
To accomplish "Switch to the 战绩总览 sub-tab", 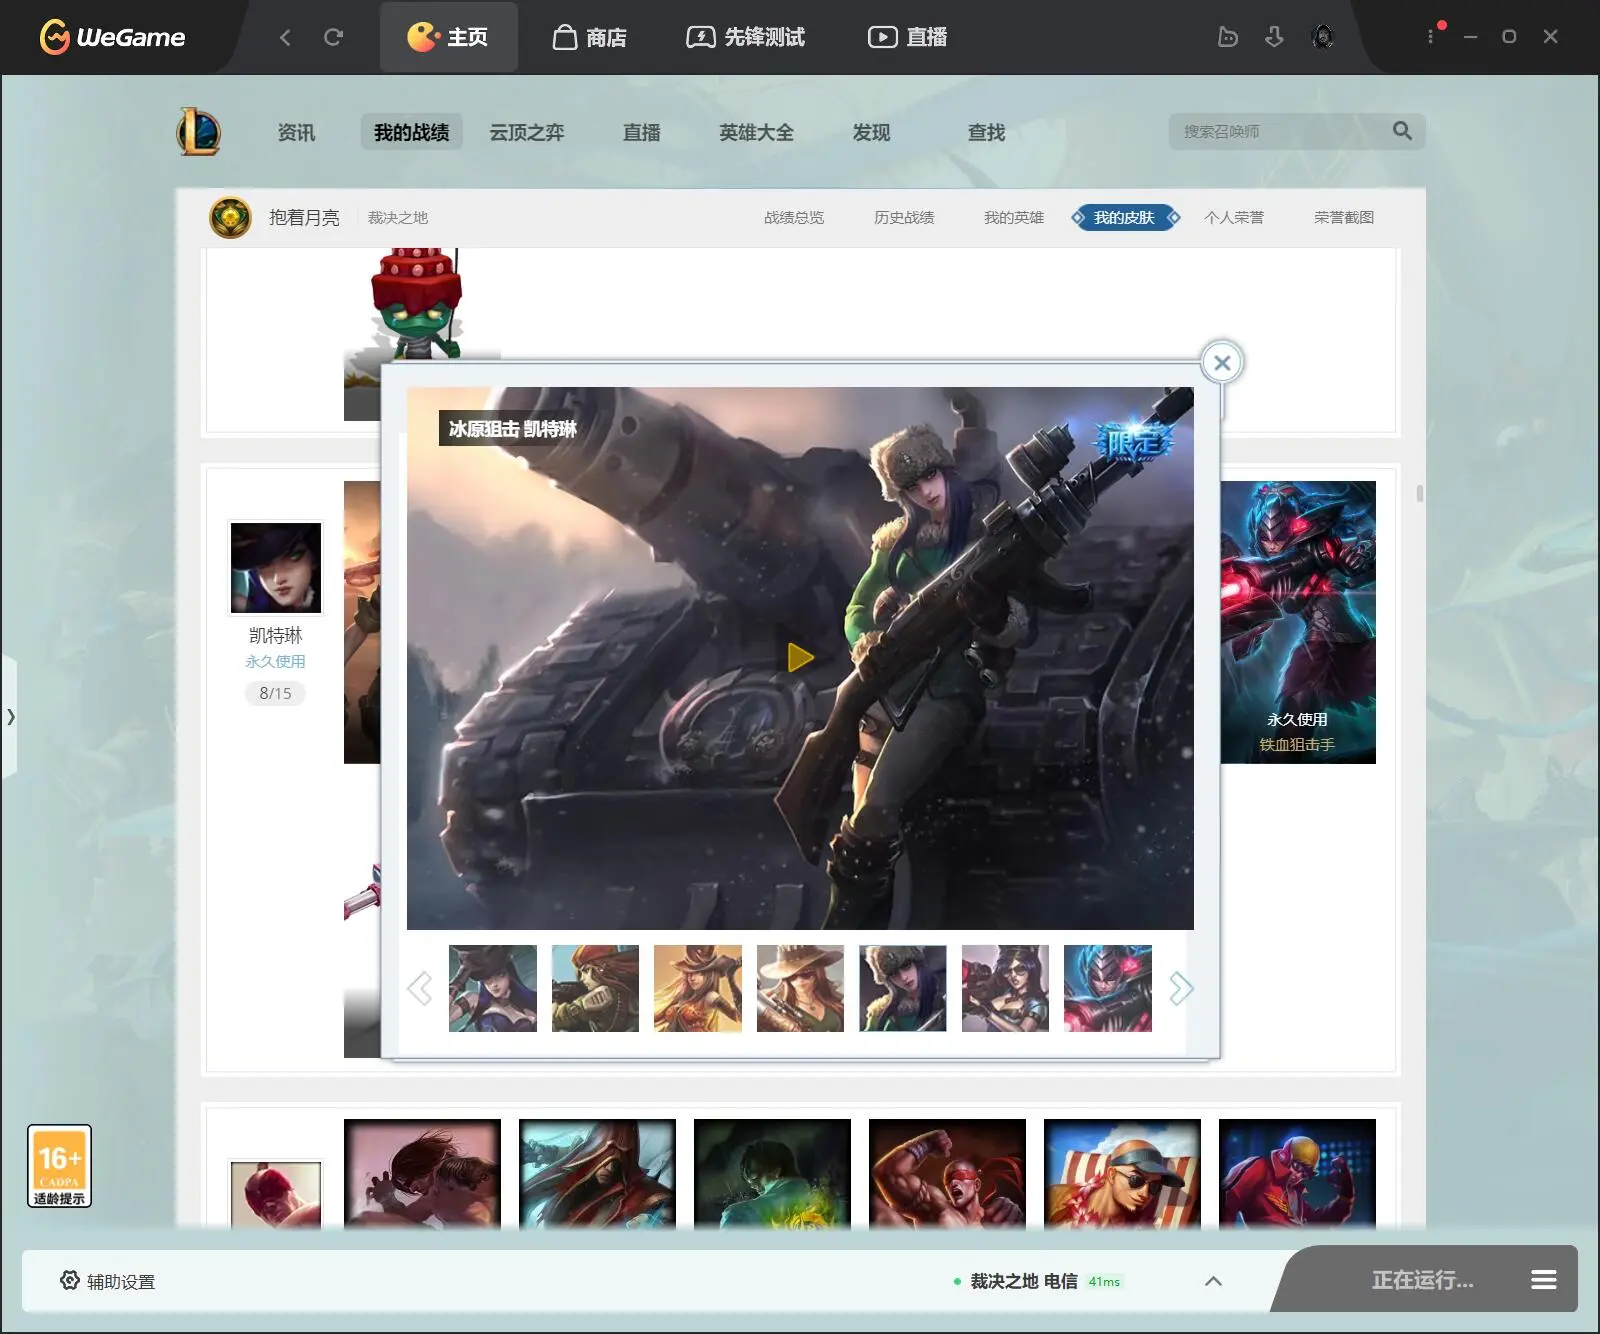I will pos(794,217).
